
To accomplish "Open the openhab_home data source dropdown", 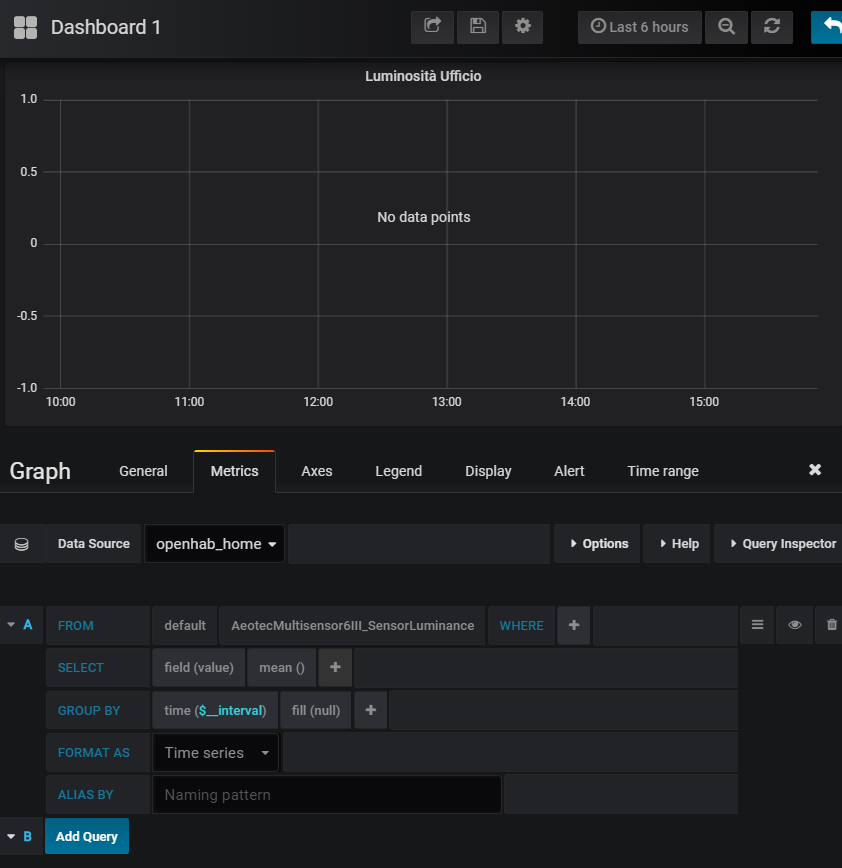I will point(213,543).
